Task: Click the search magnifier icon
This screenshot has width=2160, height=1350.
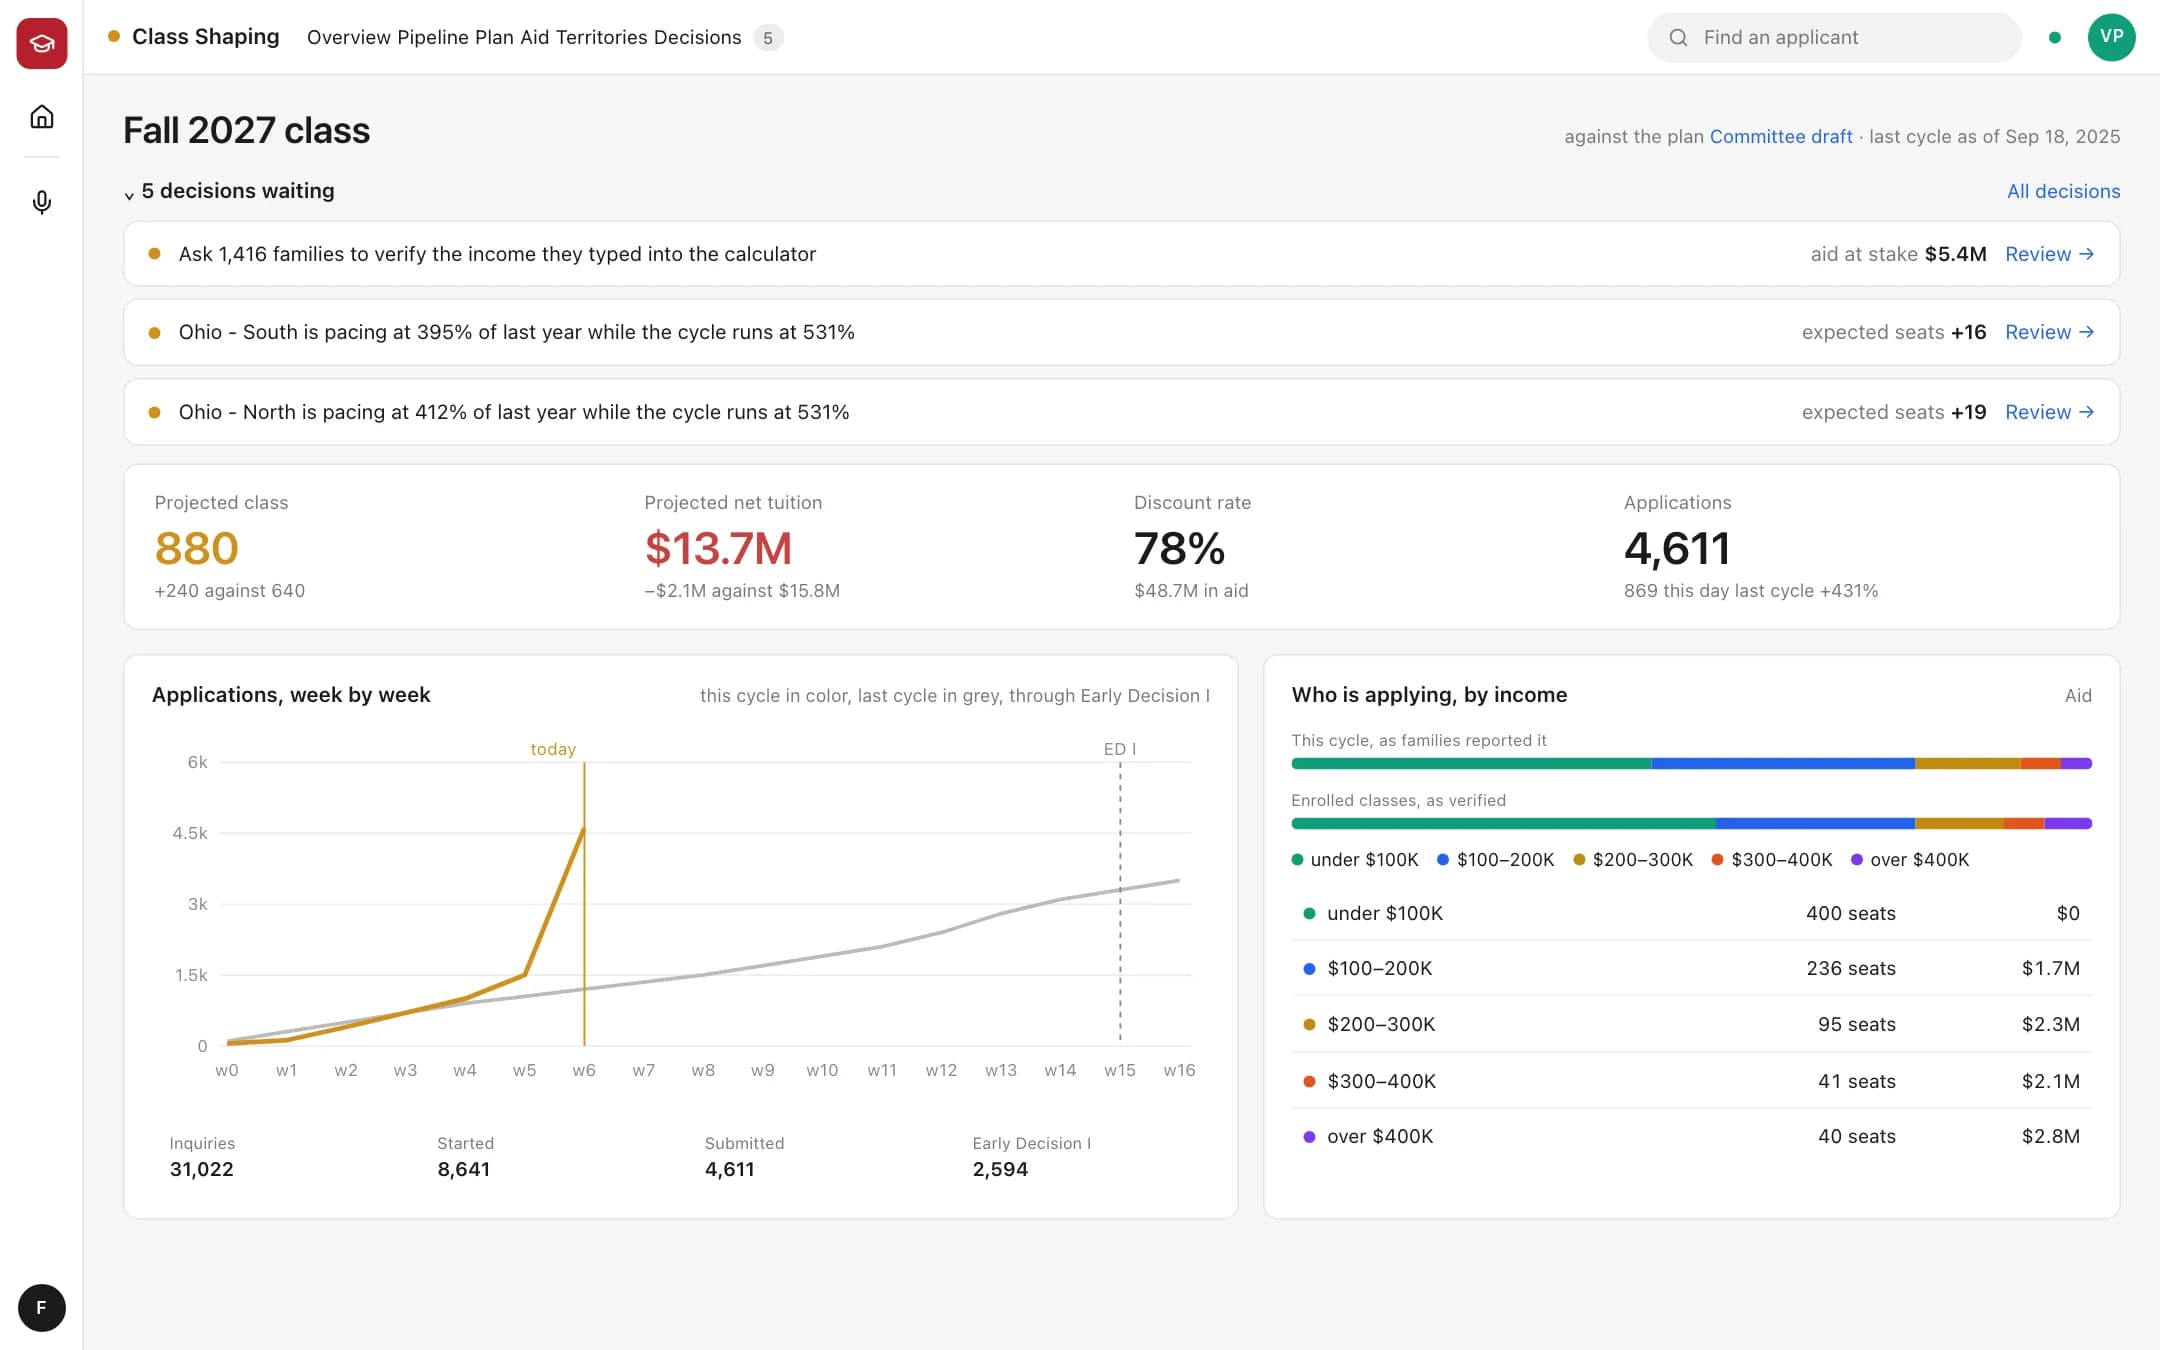Action: click(1678, 37)
